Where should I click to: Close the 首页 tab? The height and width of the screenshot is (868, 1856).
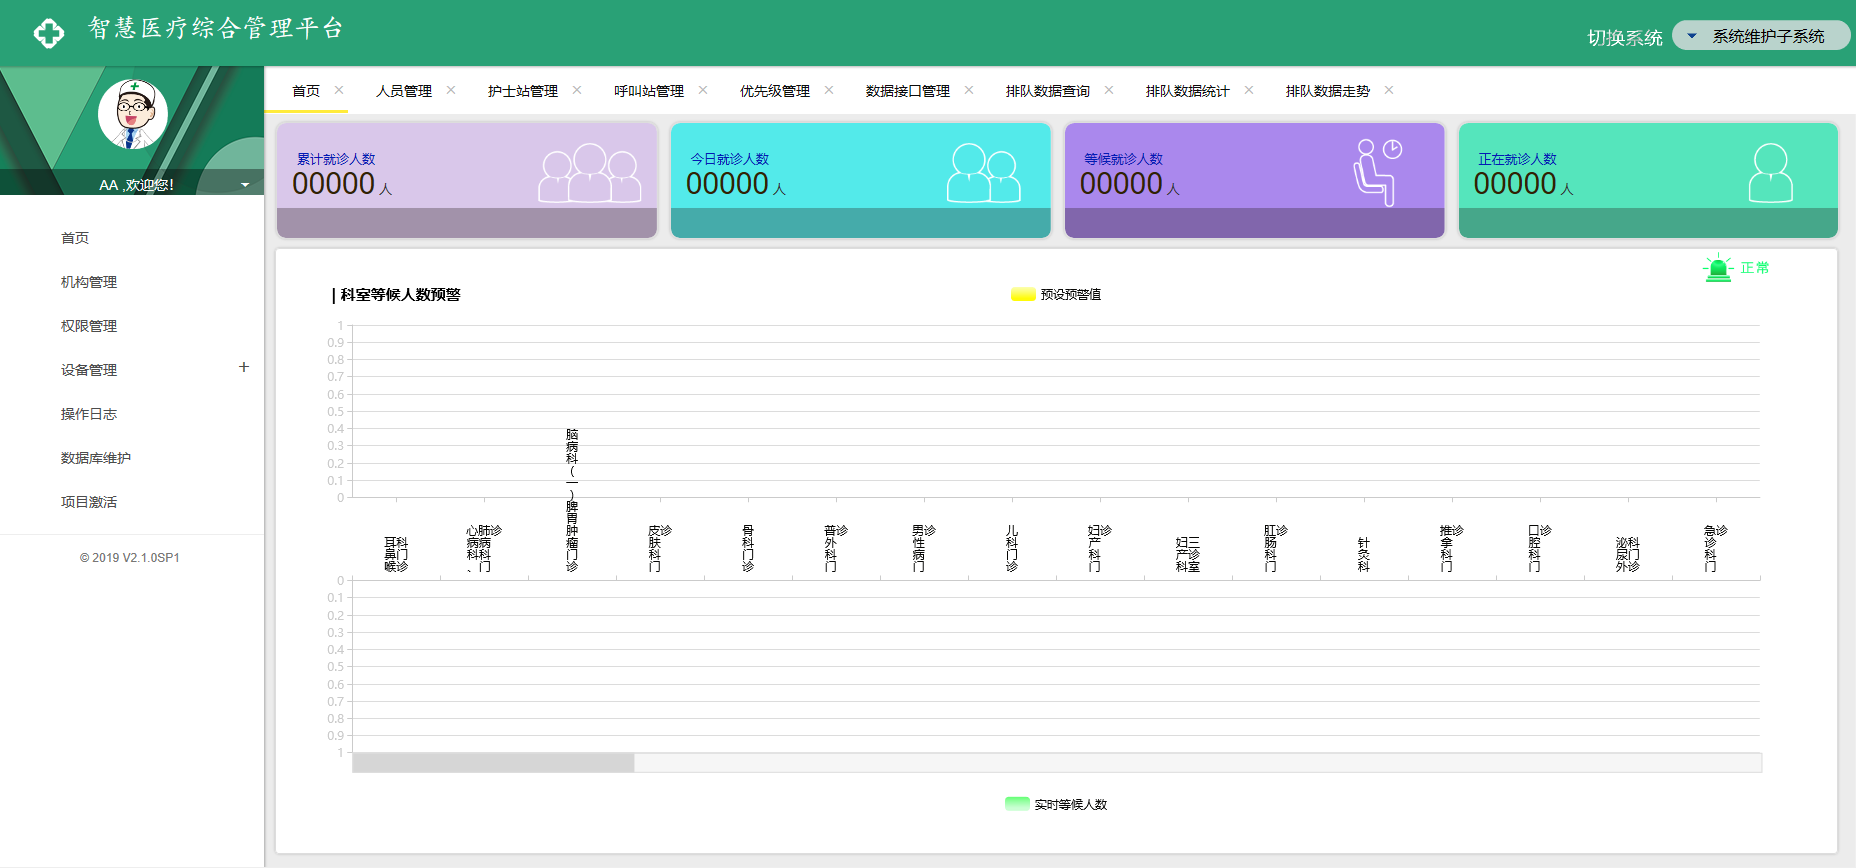(x=339, y=90)
